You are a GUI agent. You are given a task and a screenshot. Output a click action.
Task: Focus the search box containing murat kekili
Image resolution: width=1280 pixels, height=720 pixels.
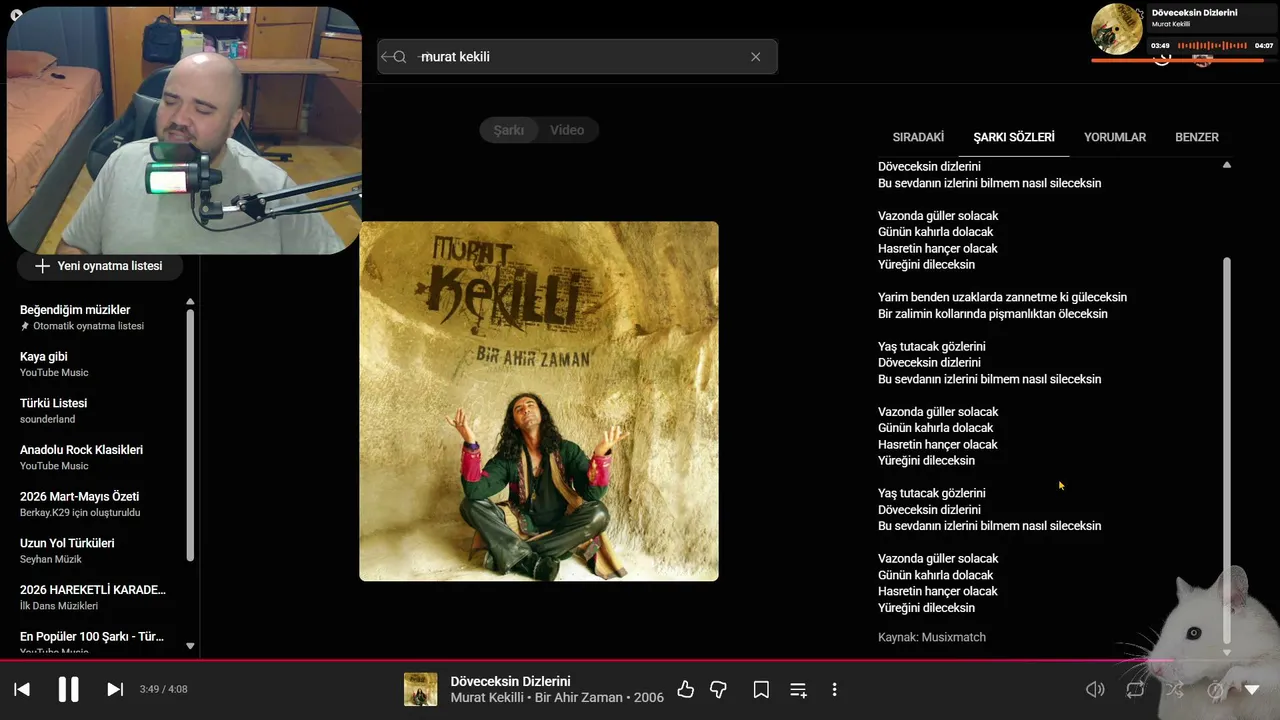tap(577, 57)
